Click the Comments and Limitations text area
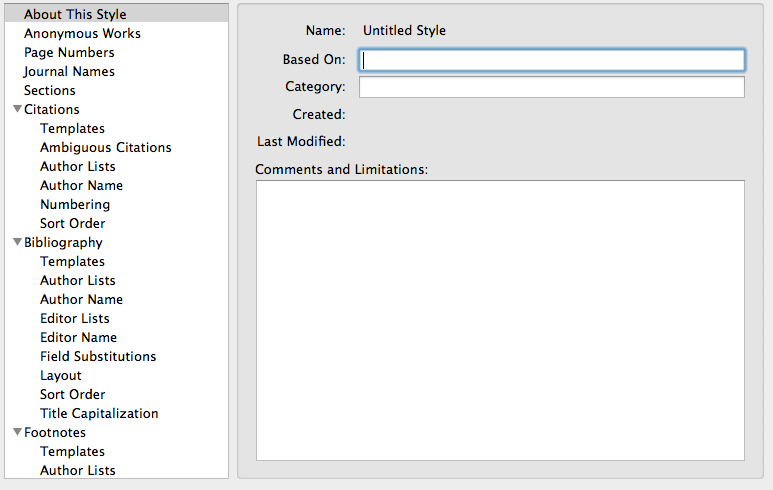The height and width of the screenshot is (490, 773). pos(500,320)
